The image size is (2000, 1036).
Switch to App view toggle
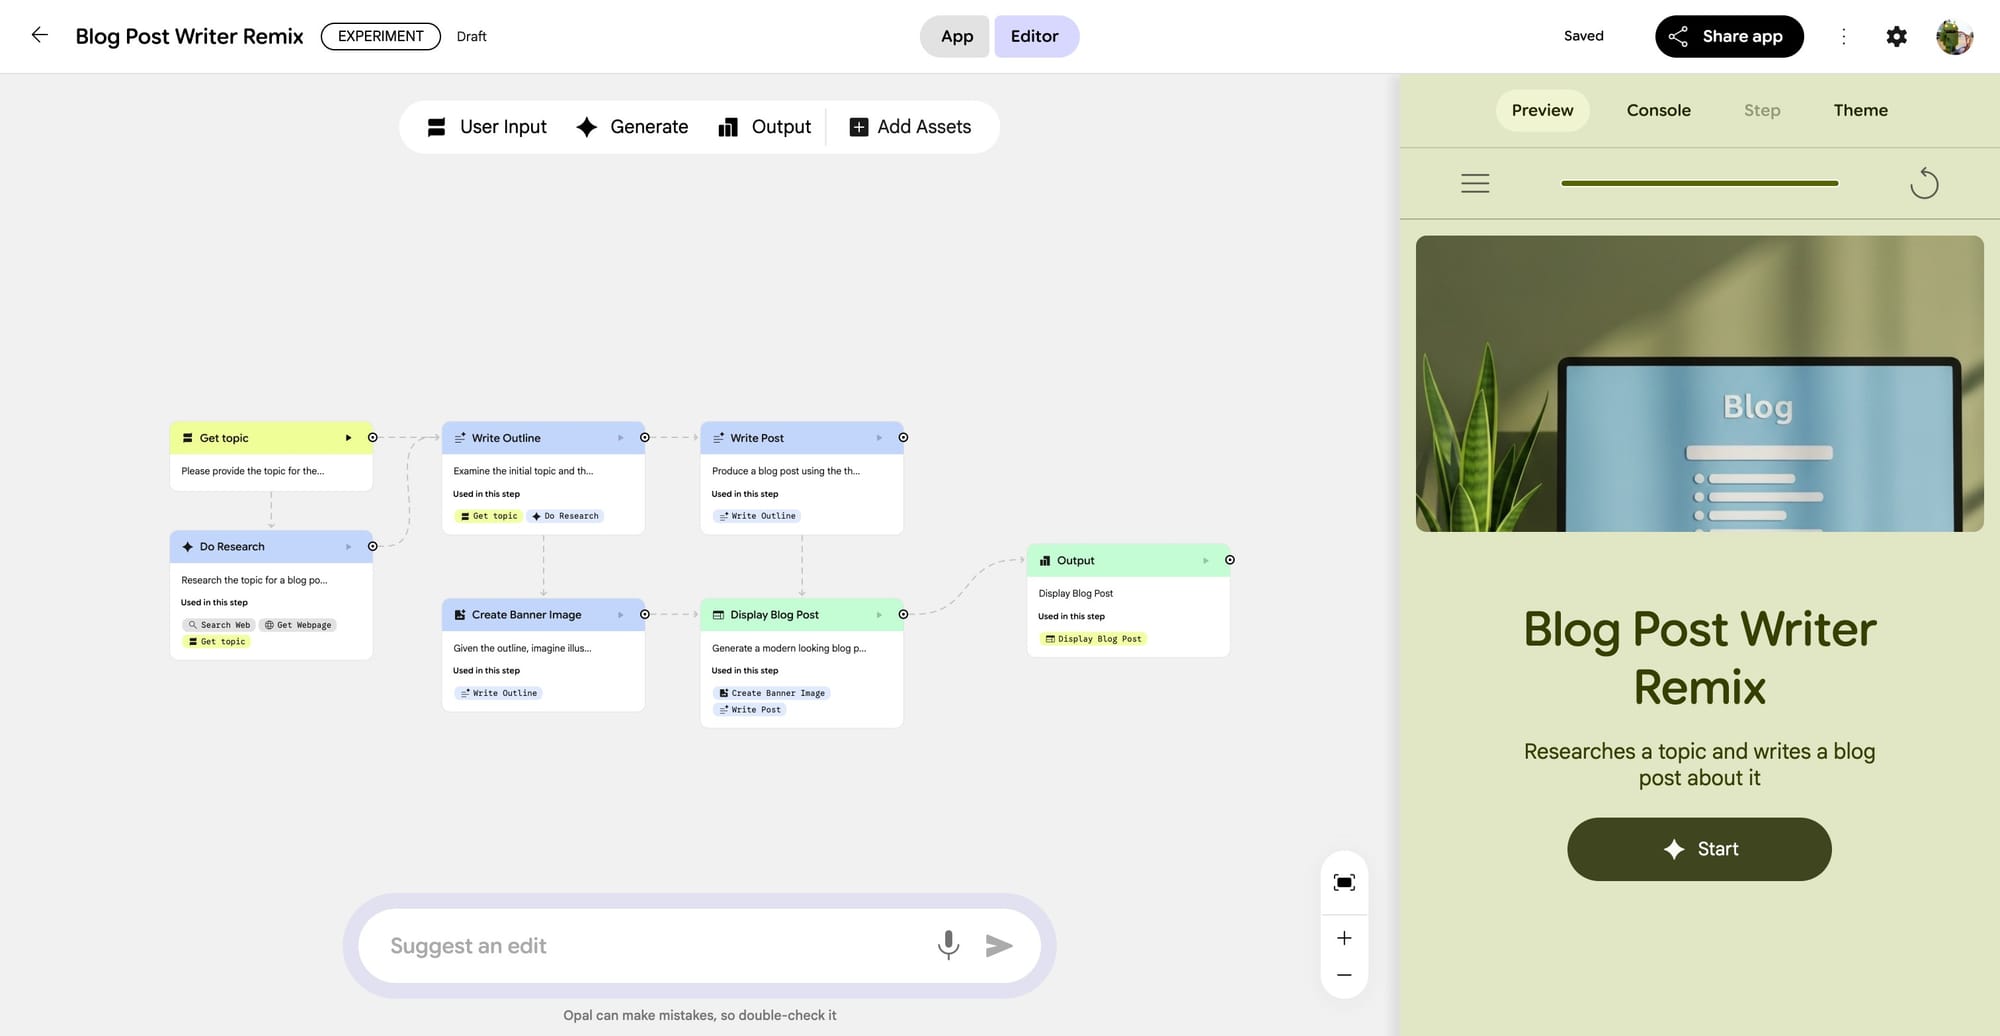pyautogui.click(x=956, y=37)
